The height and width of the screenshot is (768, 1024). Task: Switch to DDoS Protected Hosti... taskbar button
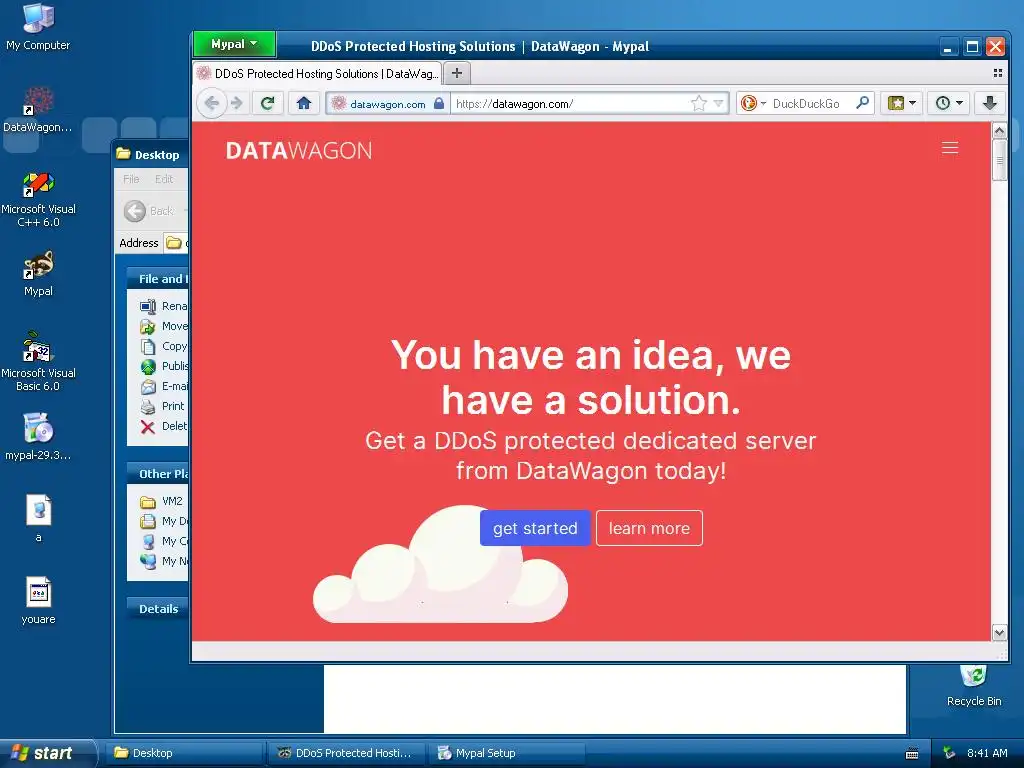346,753
